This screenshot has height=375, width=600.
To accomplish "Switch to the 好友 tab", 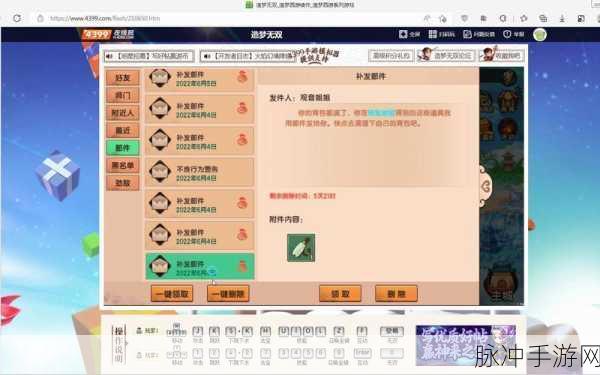I will point(123,78).
